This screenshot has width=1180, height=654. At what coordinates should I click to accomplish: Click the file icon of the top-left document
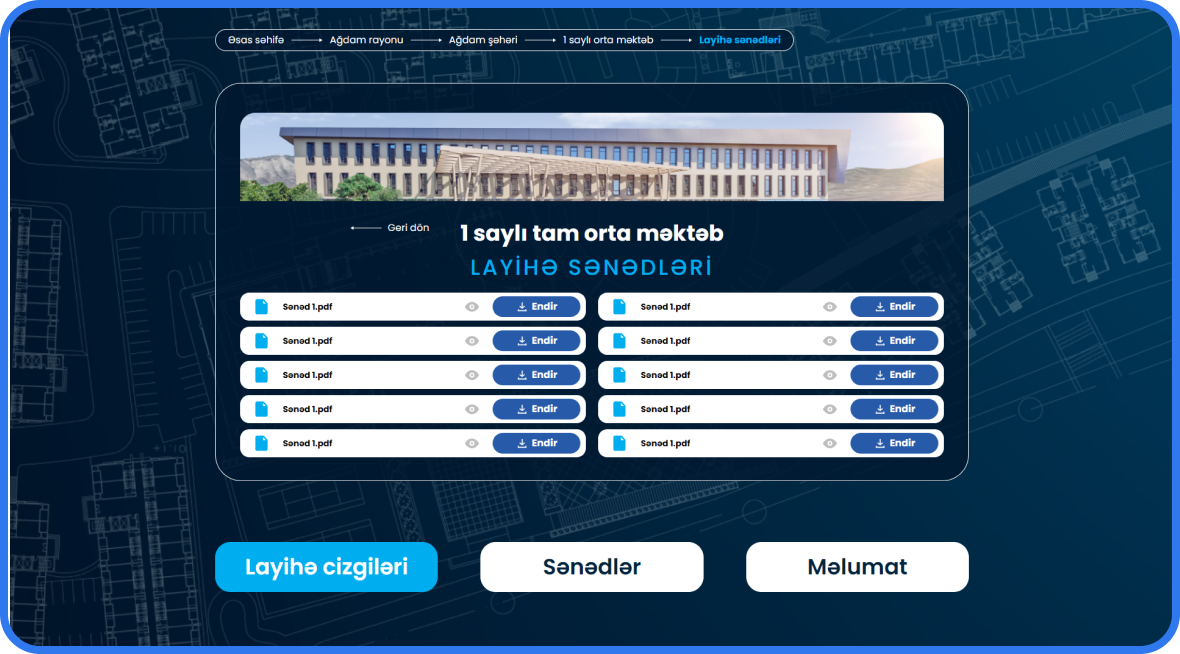[262, 307]
